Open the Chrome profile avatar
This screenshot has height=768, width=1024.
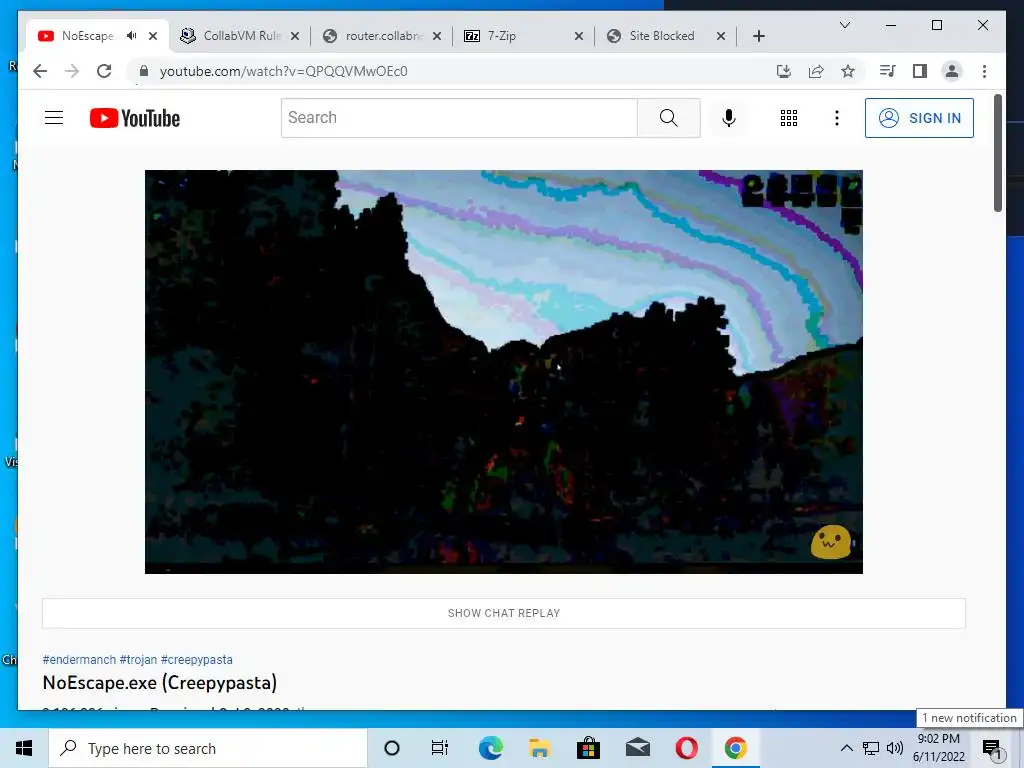coord(952,71)
